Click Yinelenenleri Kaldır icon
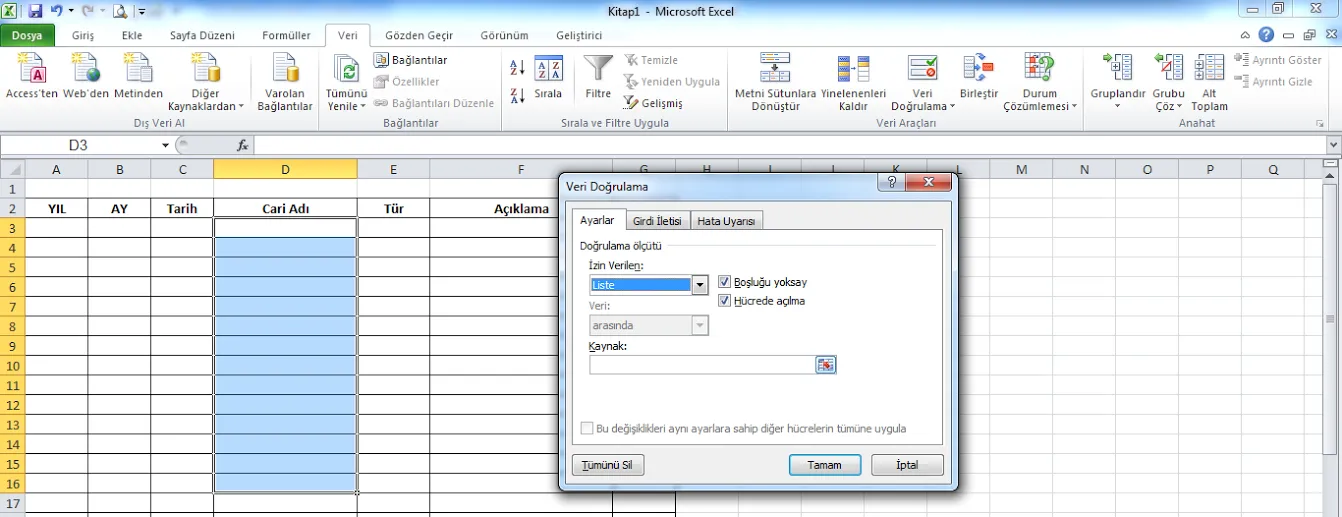Image resolution: width=1342 pixels, height=517 pixels. point(853,68)
